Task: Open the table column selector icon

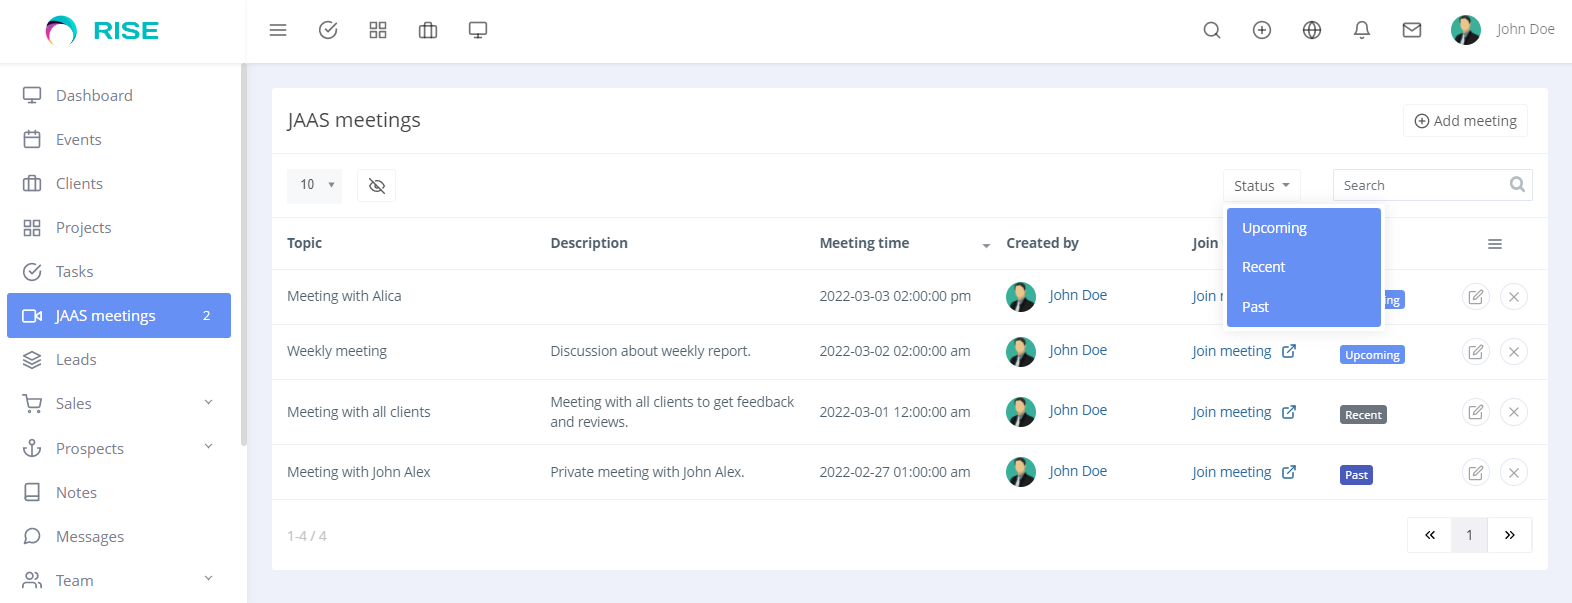Action: coord(1494,243)
